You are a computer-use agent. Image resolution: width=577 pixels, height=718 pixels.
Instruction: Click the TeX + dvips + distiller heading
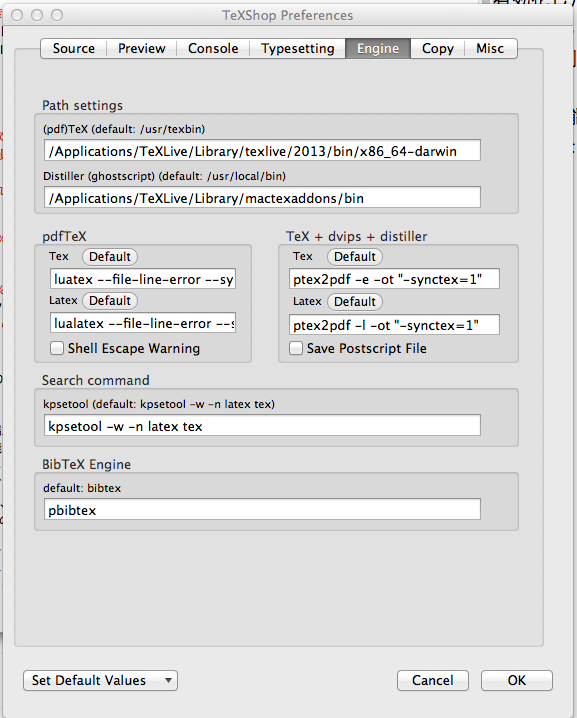[357, 236]
